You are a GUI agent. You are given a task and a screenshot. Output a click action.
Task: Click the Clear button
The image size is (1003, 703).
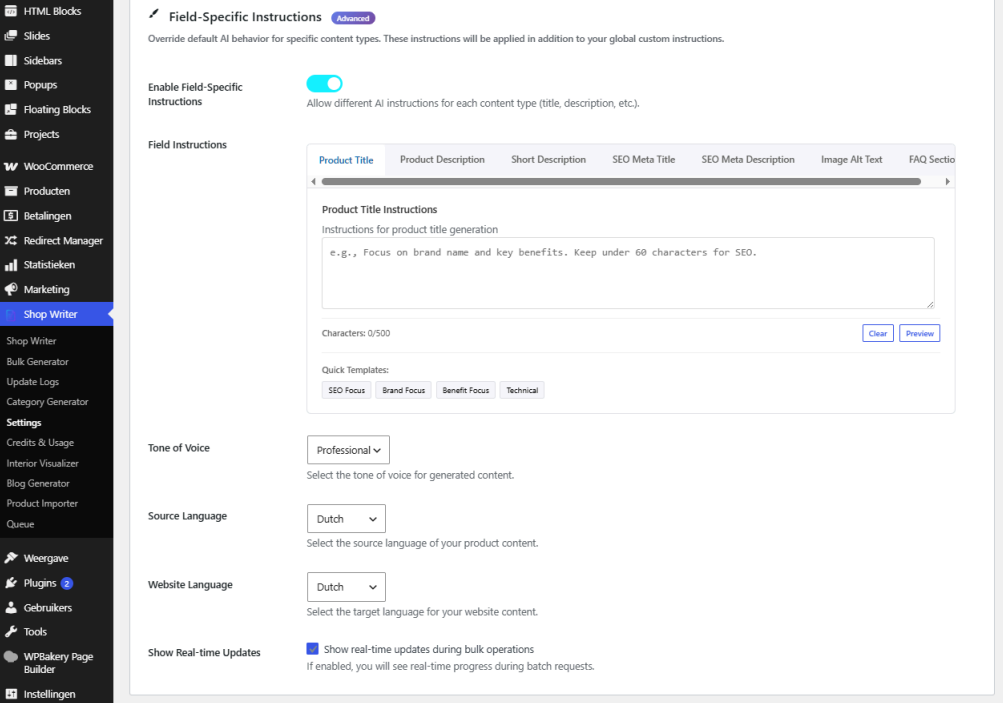[x=878, y=333]
